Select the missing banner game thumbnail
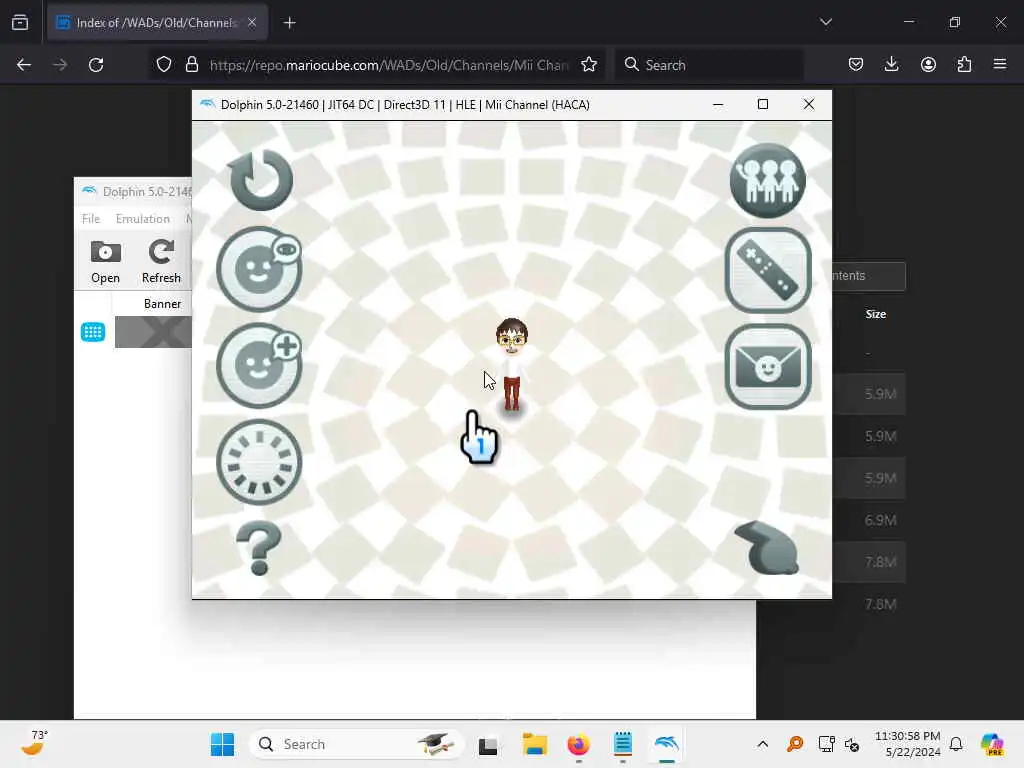 click(x=153, y=332)
